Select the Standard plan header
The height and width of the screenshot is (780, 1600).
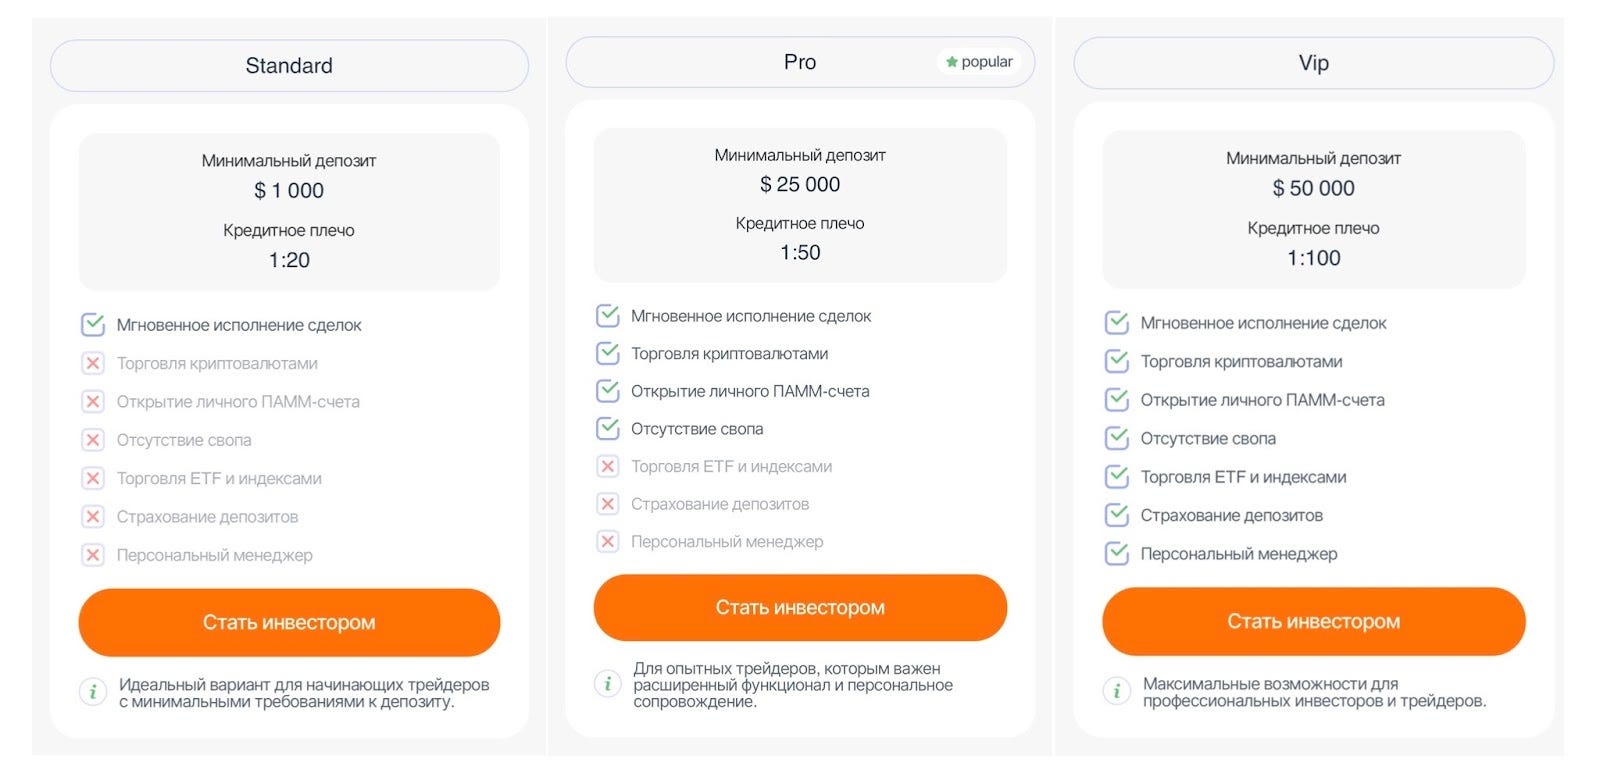pos(289,66)
